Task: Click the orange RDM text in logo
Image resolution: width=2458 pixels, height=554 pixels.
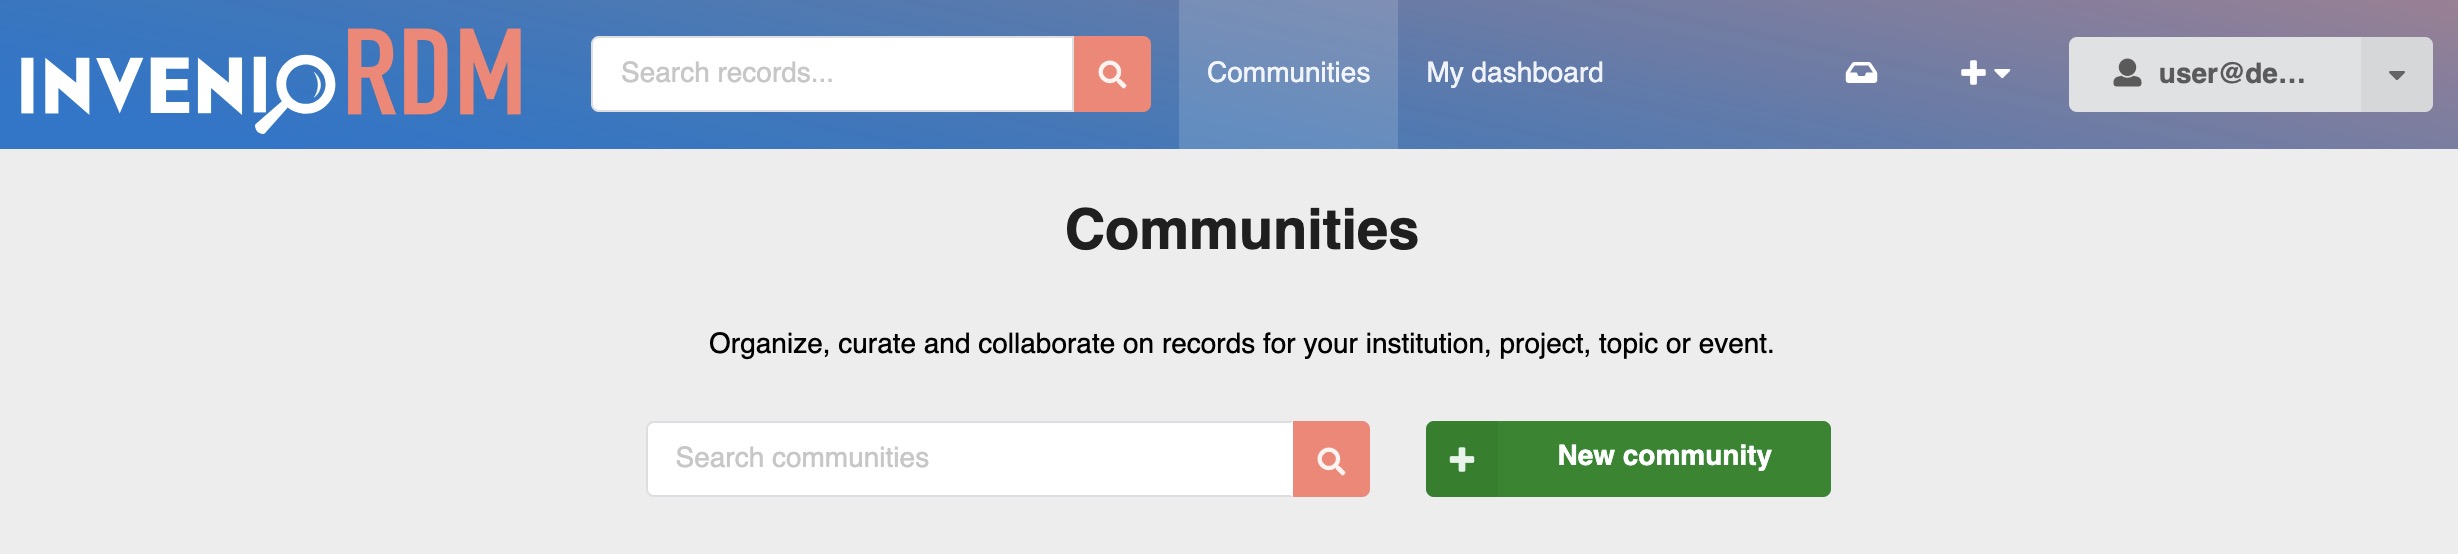Action: pos(435,72)
